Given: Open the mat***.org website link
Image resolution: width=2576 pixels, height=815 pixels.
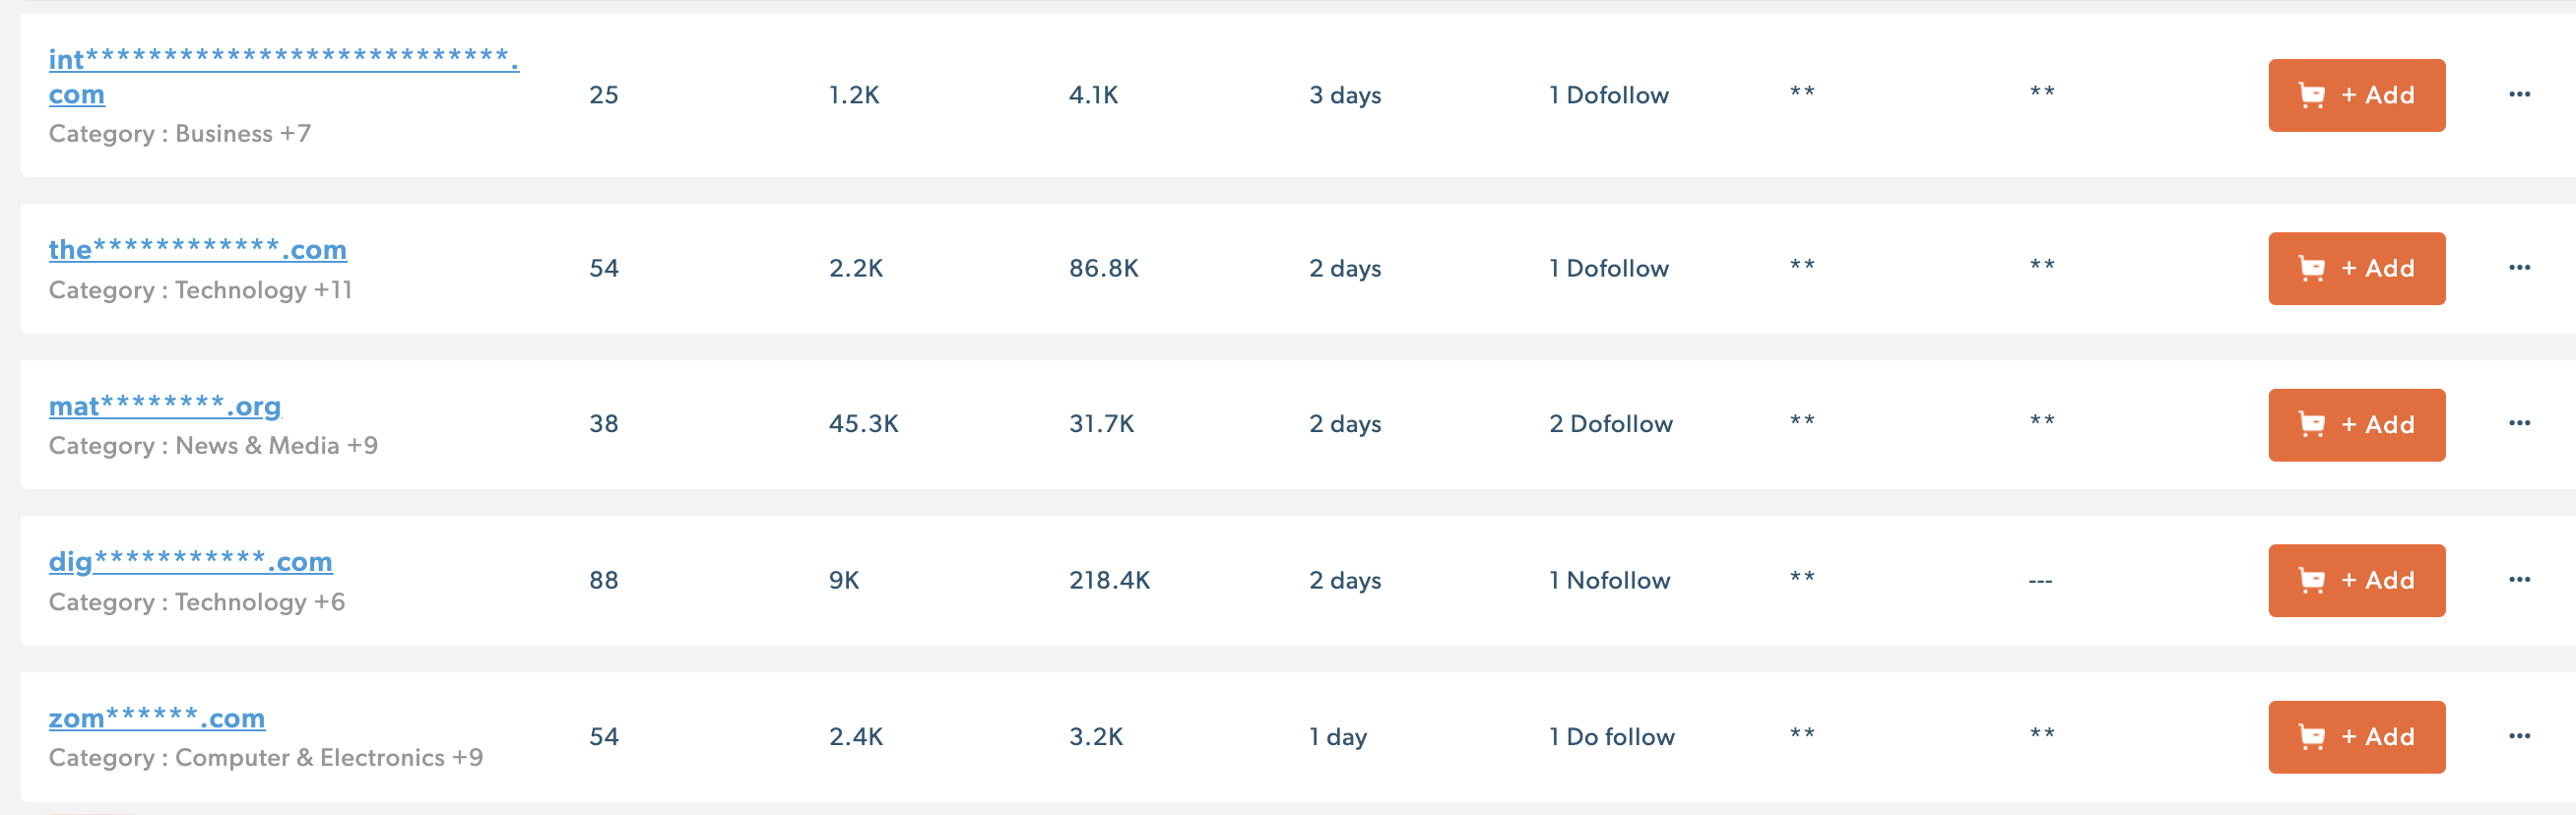Looking at the screenshot, I should [165, 406].
